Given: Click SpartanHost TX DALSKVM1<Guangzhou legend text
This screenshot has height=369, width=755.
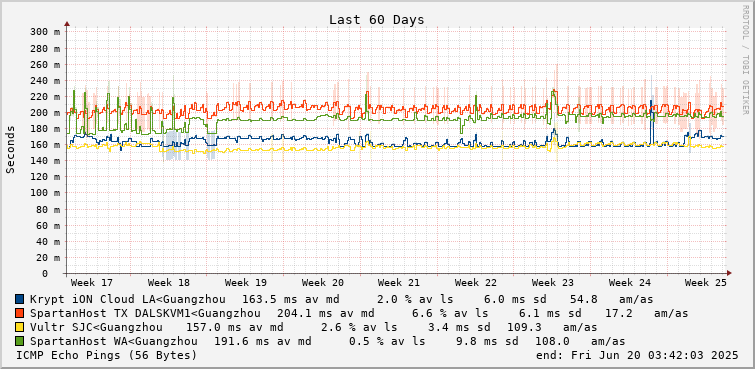Looking at the screenshot, I should (x=145, y=313).
